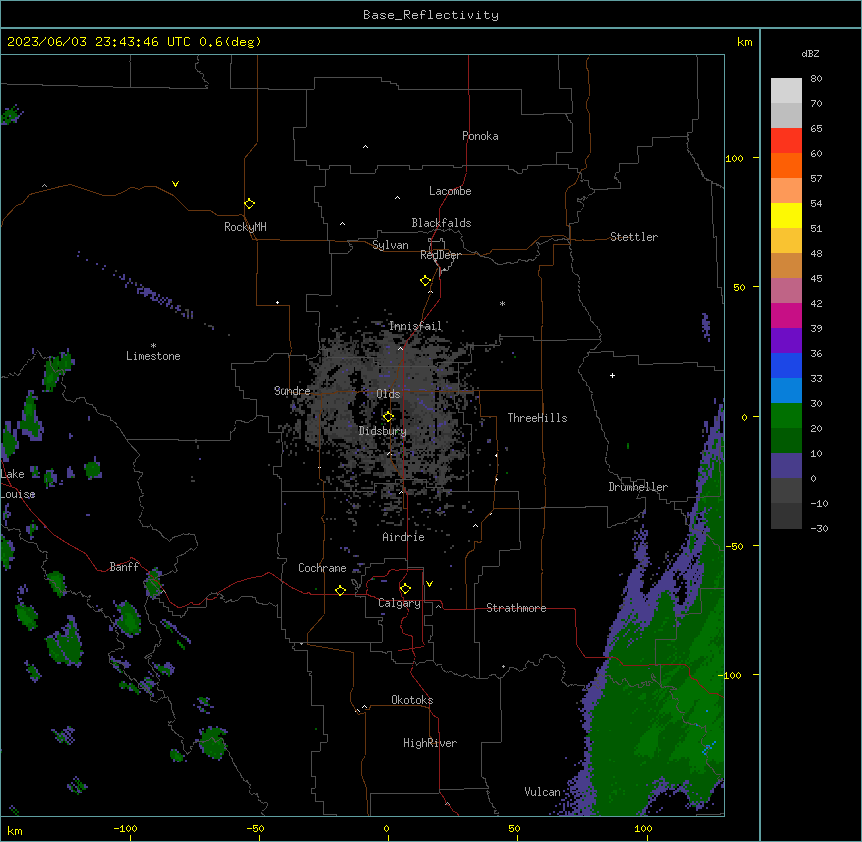Click the dBZ legend heading
The height and width of the screenshot is (842, 862).
point(810,54)
